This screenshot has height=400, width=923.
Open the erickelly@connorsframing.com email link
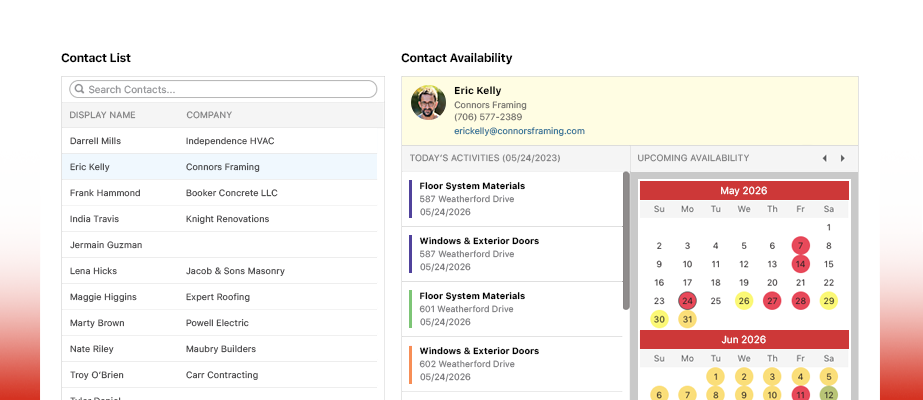point(519,131)
